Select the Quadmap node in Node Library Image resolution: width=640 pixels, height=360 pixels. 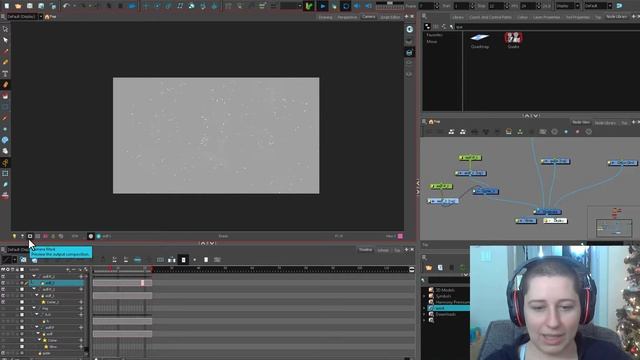point(480,41)
